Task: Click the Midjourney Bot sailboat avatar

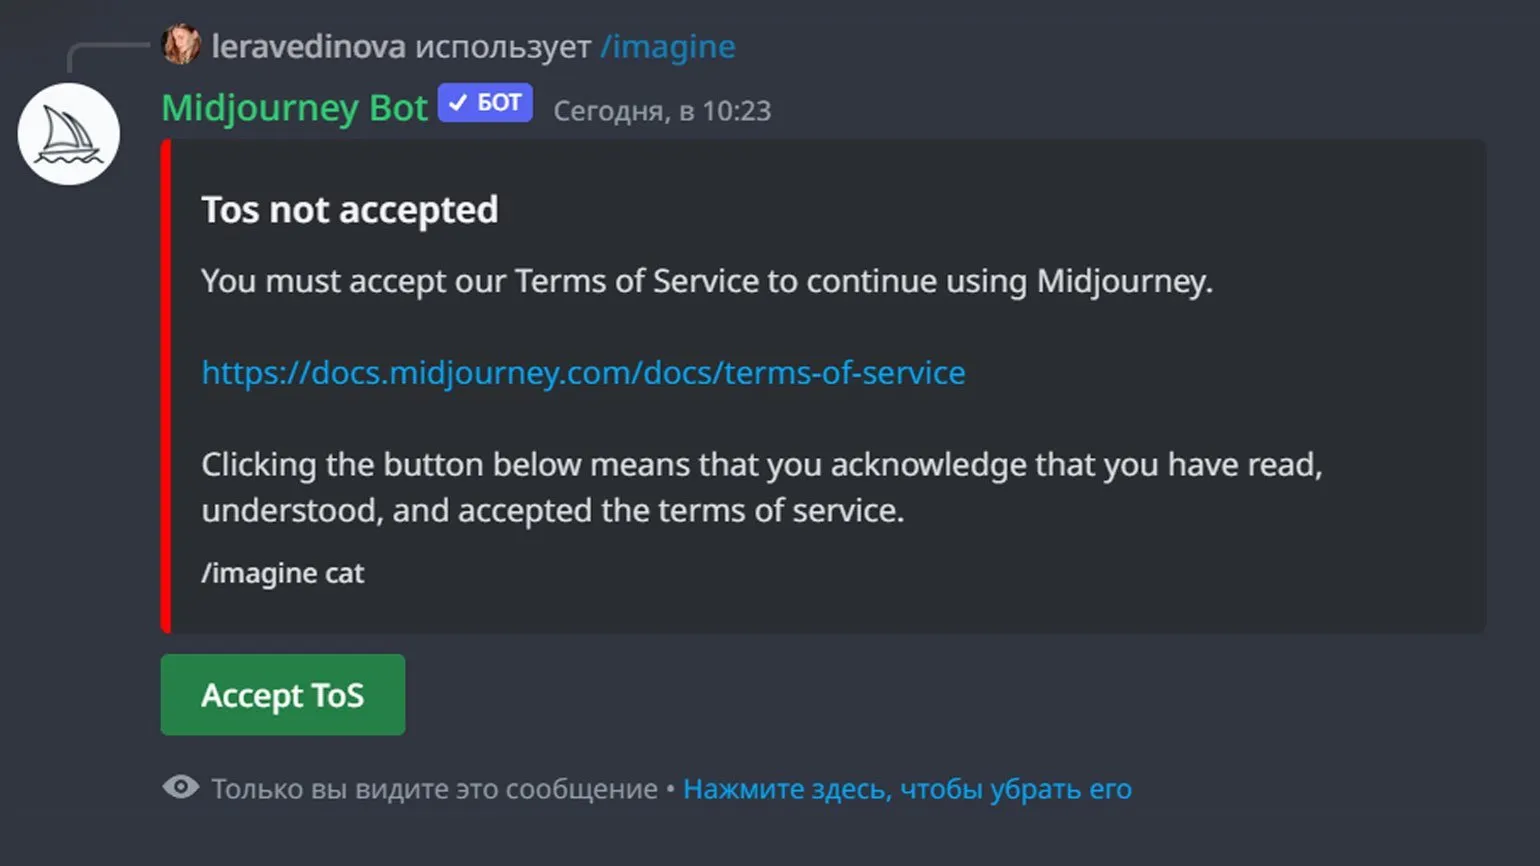Action: coord(69,134)
